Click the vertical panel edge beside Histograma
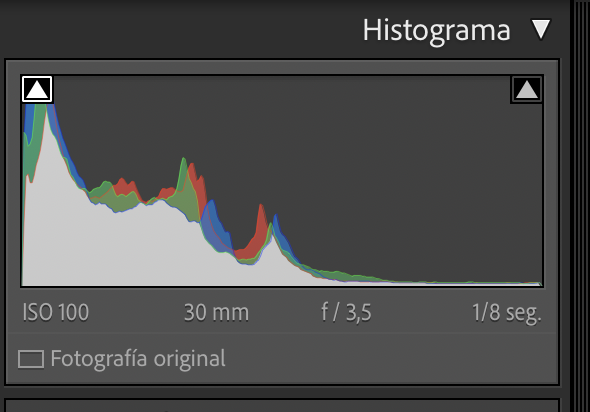This screenshot has width=590, height=412. [580, 206]
